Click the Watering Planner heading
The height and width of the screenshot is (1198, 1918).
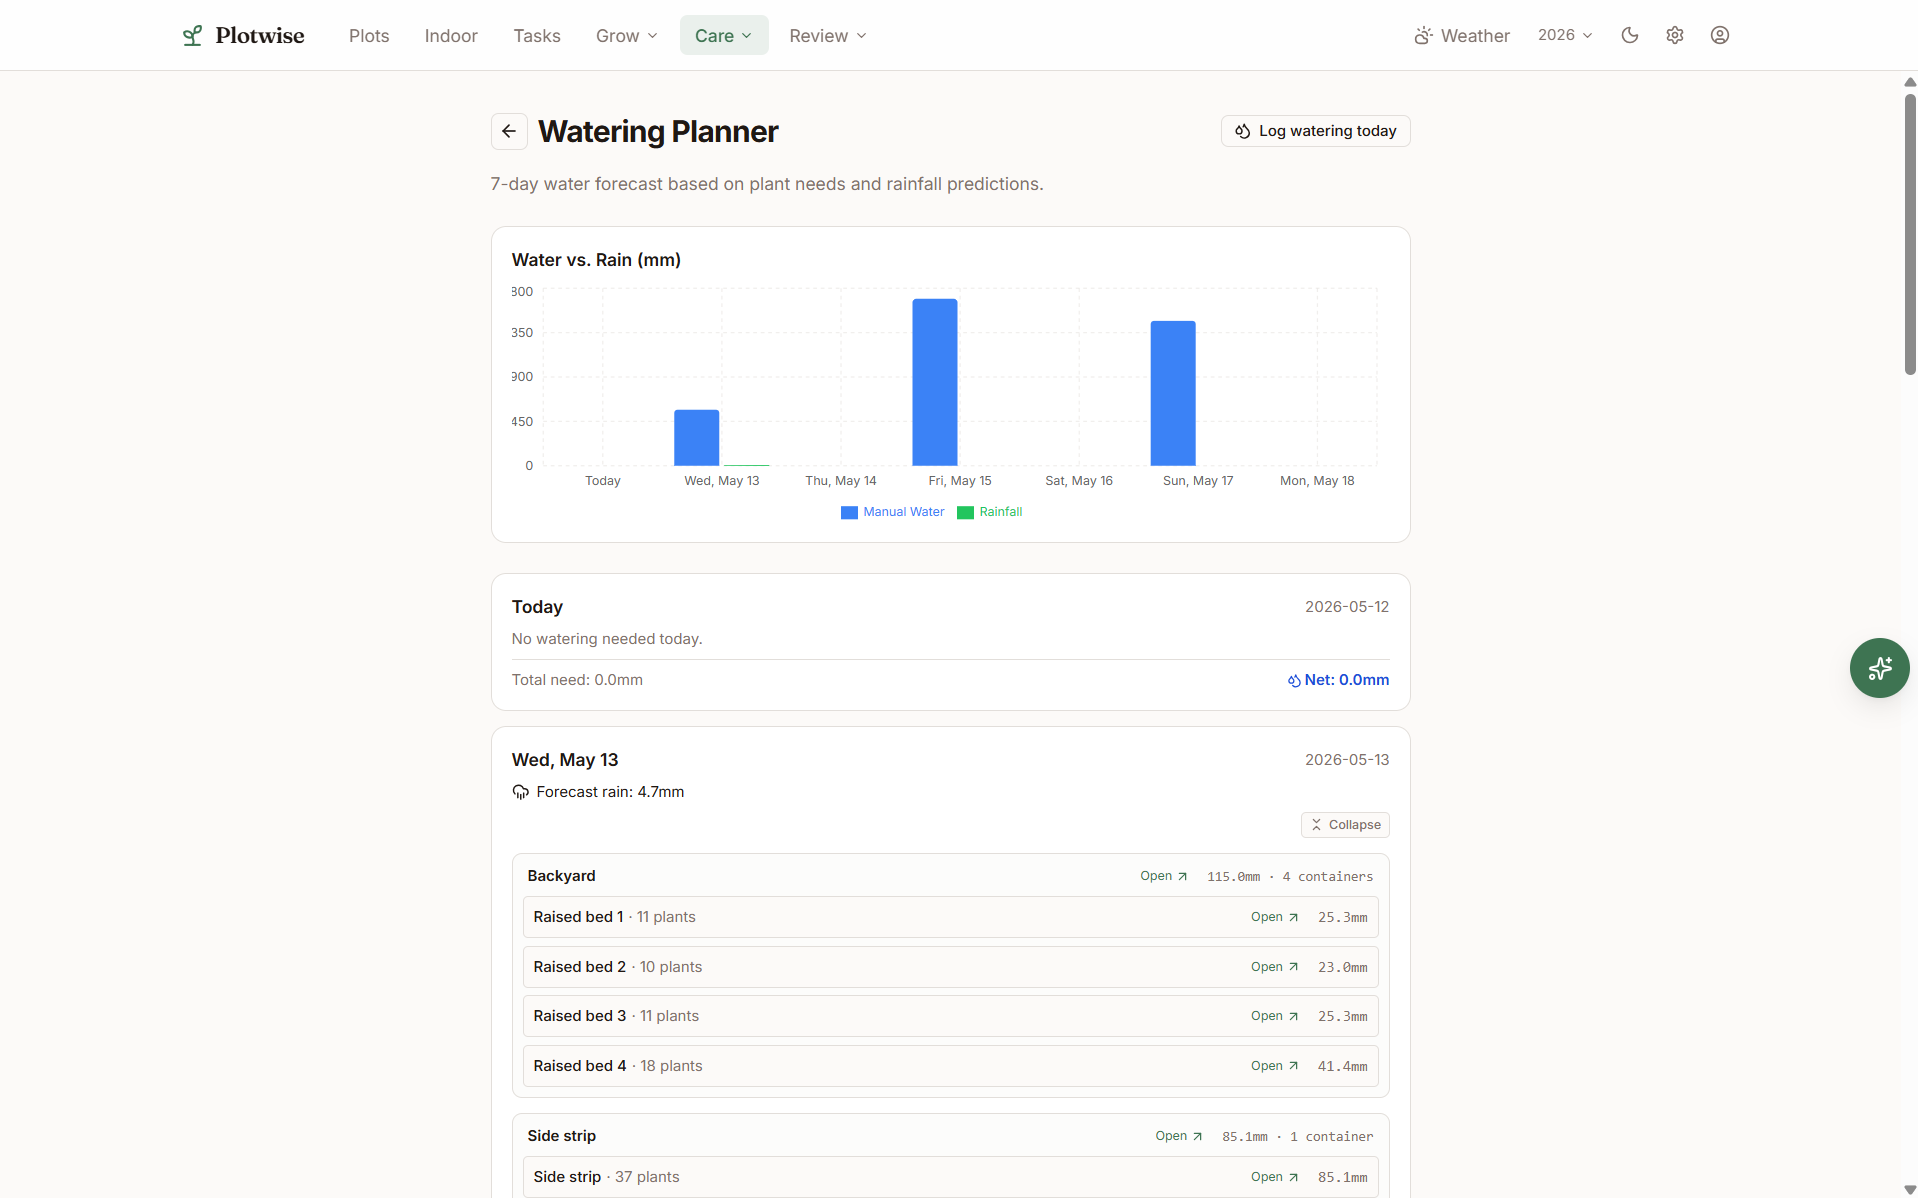[x=658, y=131]
